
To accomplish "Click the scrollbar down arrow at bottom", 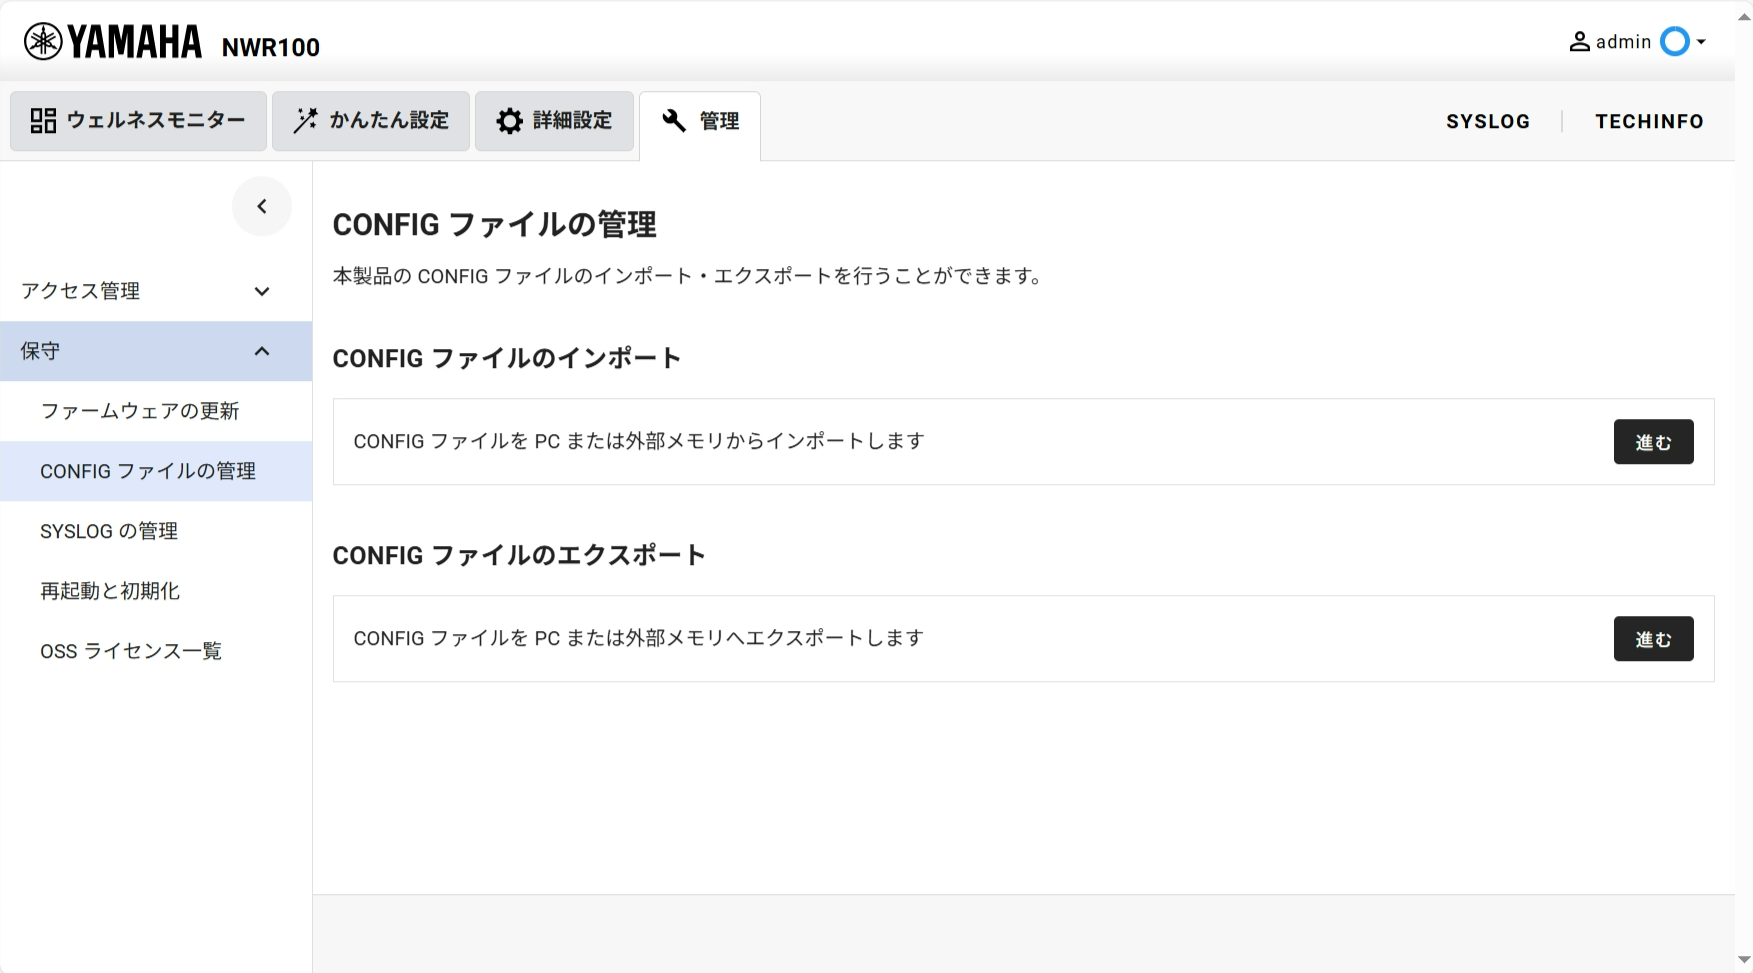I will (1744, 961).
